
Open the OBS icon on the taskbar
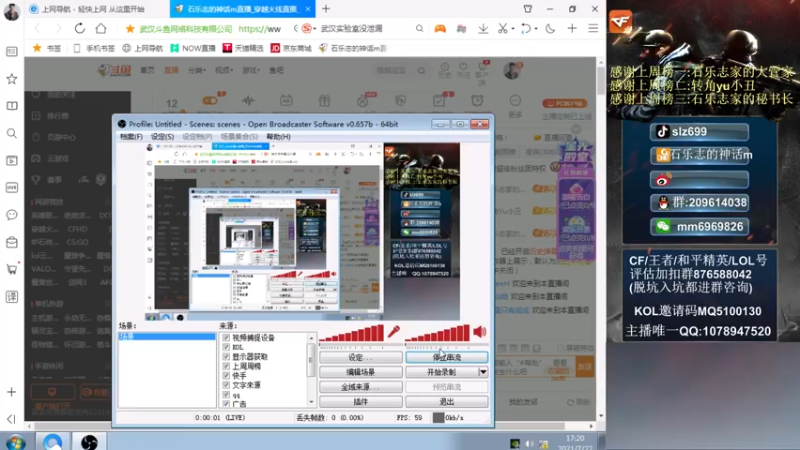click(x=89, y=442)
